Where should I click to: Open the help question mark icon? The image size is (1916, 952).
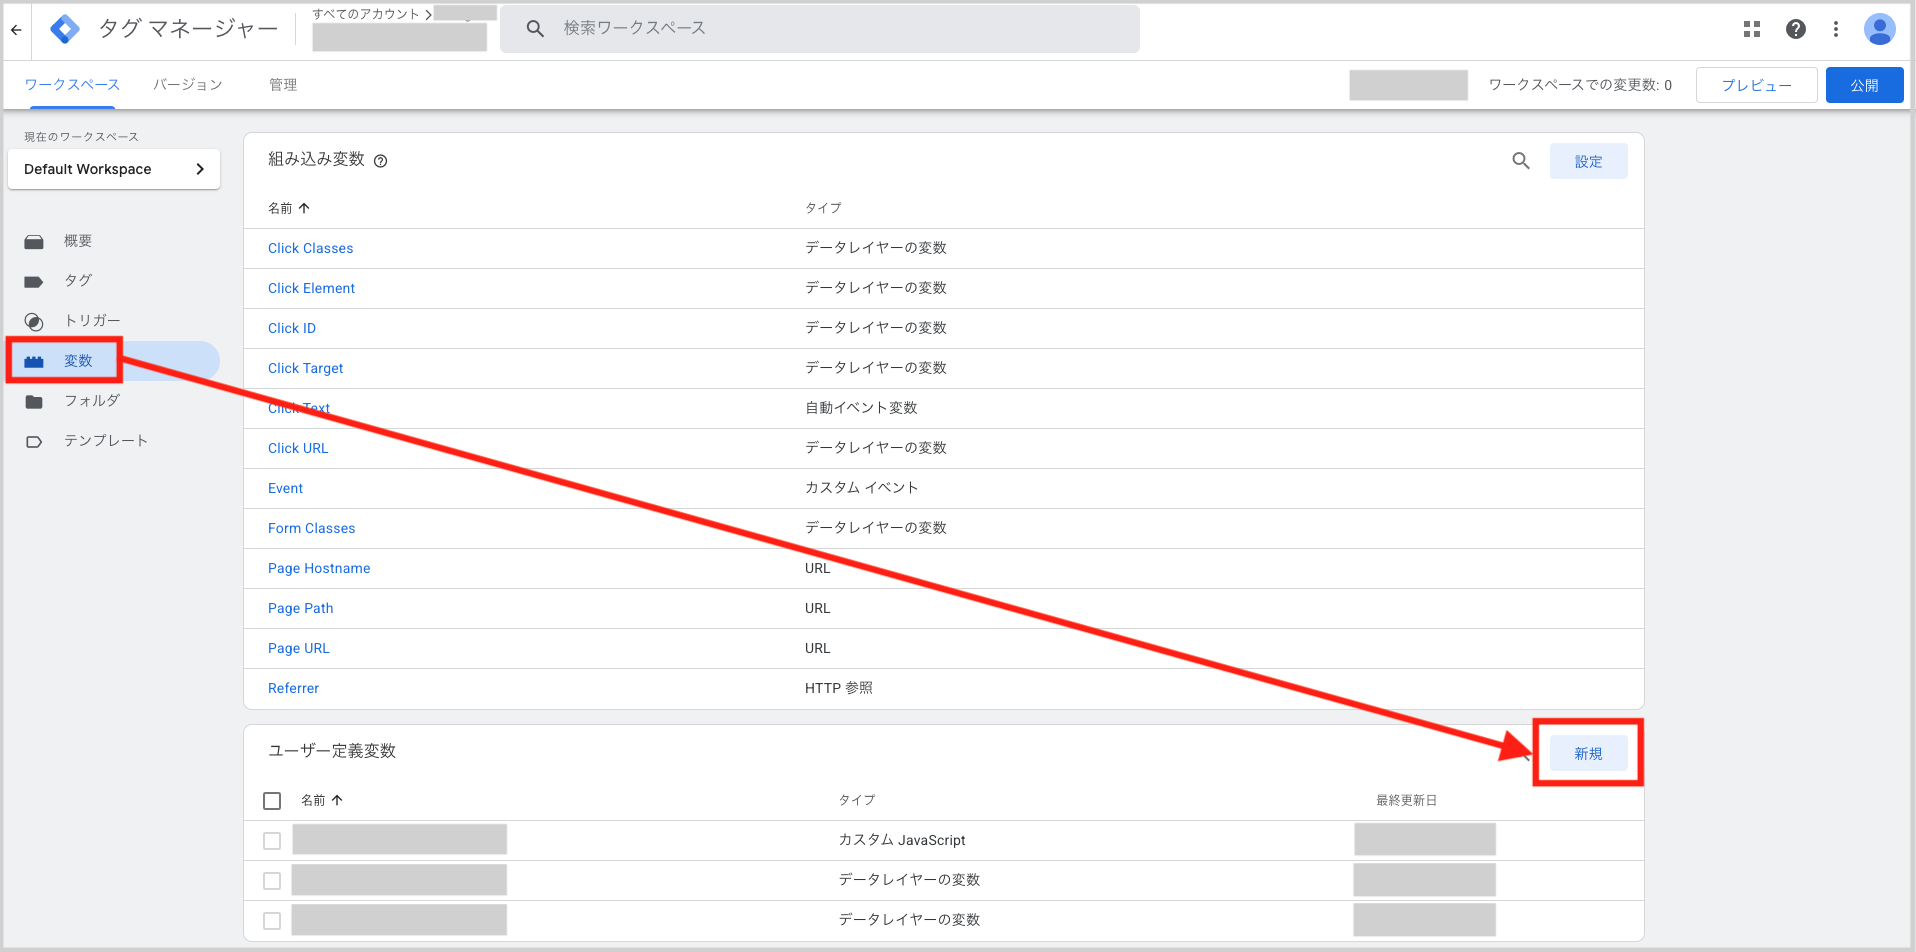[1796, 29]
